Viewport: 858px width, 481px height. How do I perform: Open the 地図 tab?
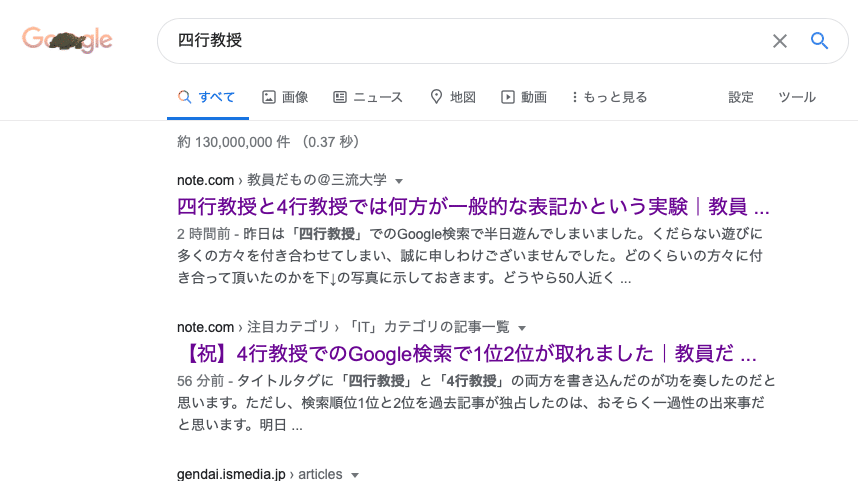click(x=453, y=97)
